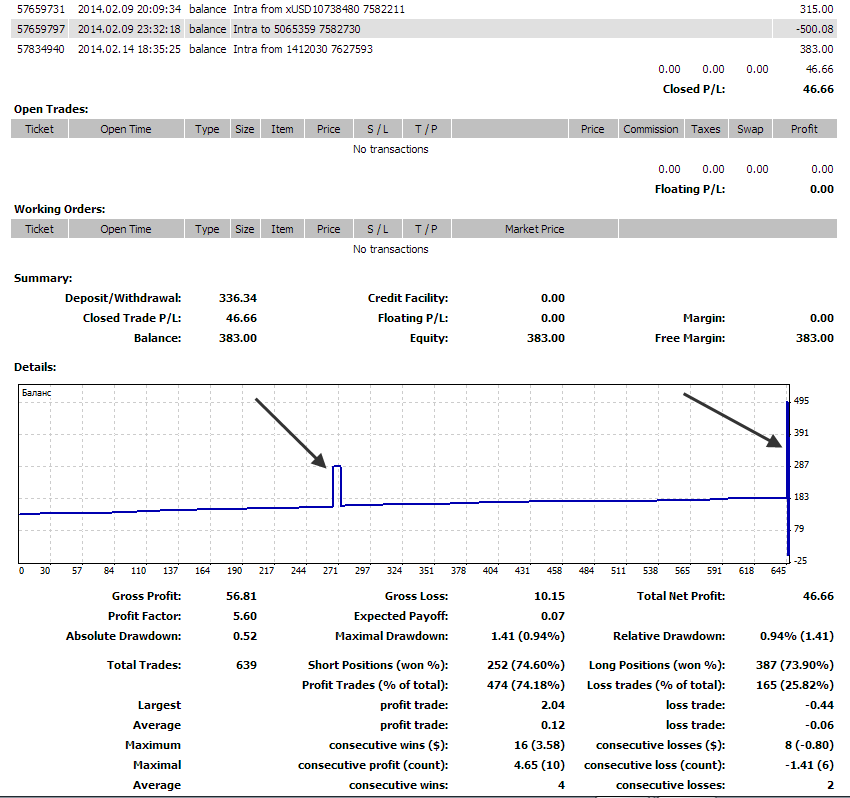Image resolution: width=850 pixels, height=798 pixels.
Task: Click the Maximal Drawdown value 1.41 (0.94%)
Action: click(x=524, y=636)
